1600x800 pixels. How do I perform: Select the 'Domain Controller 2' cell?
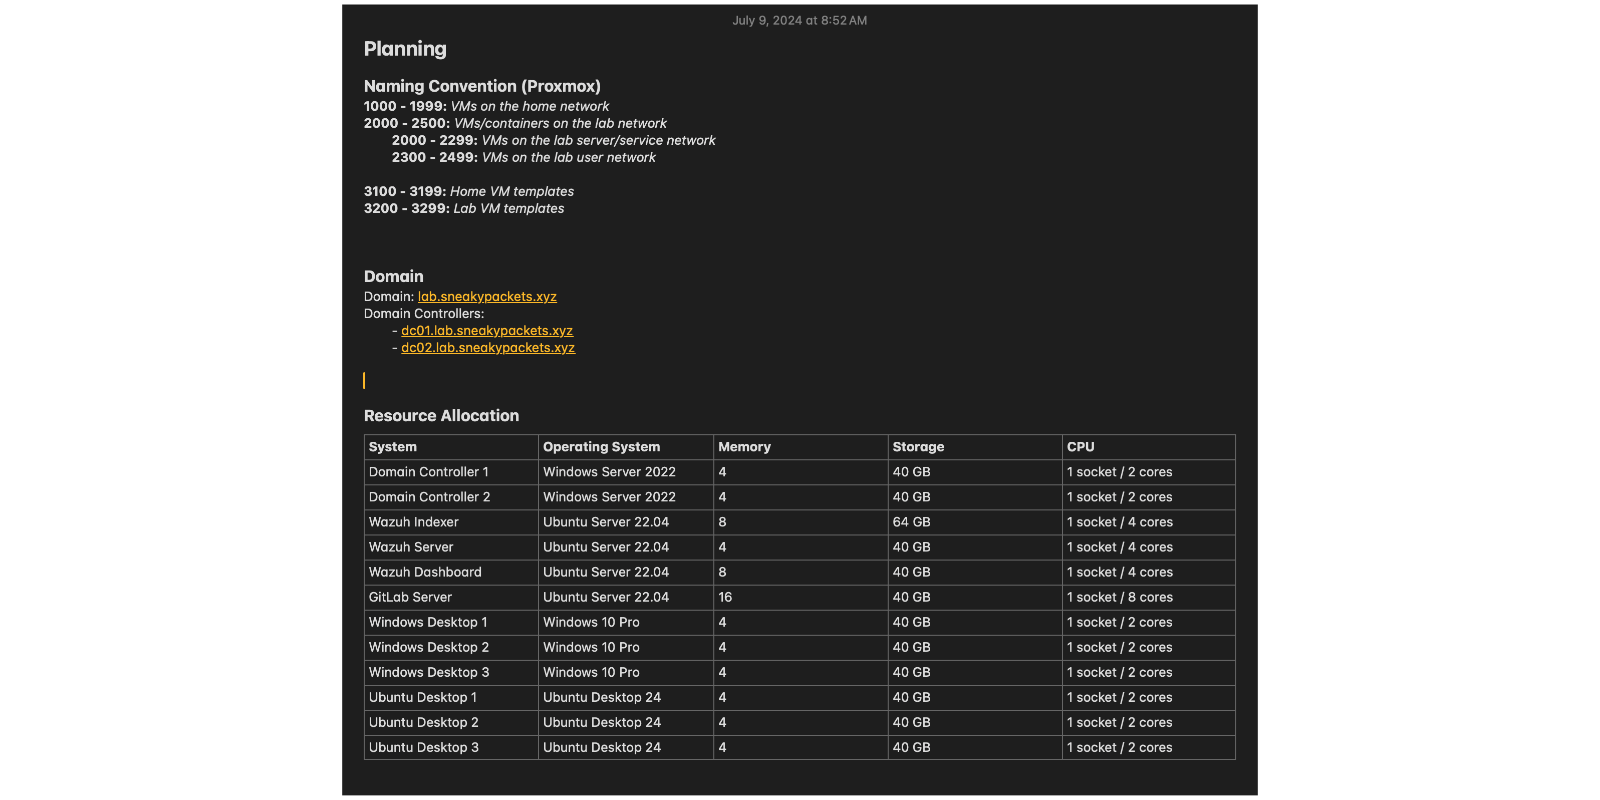click(x=452, y=497)
